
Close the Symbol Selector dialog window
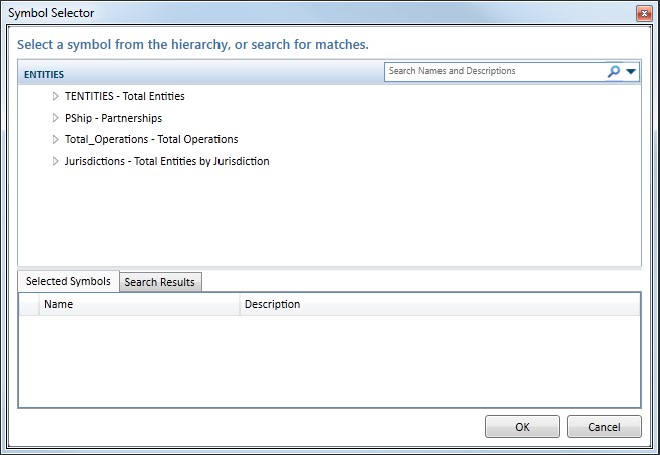(x=645, y=12)
